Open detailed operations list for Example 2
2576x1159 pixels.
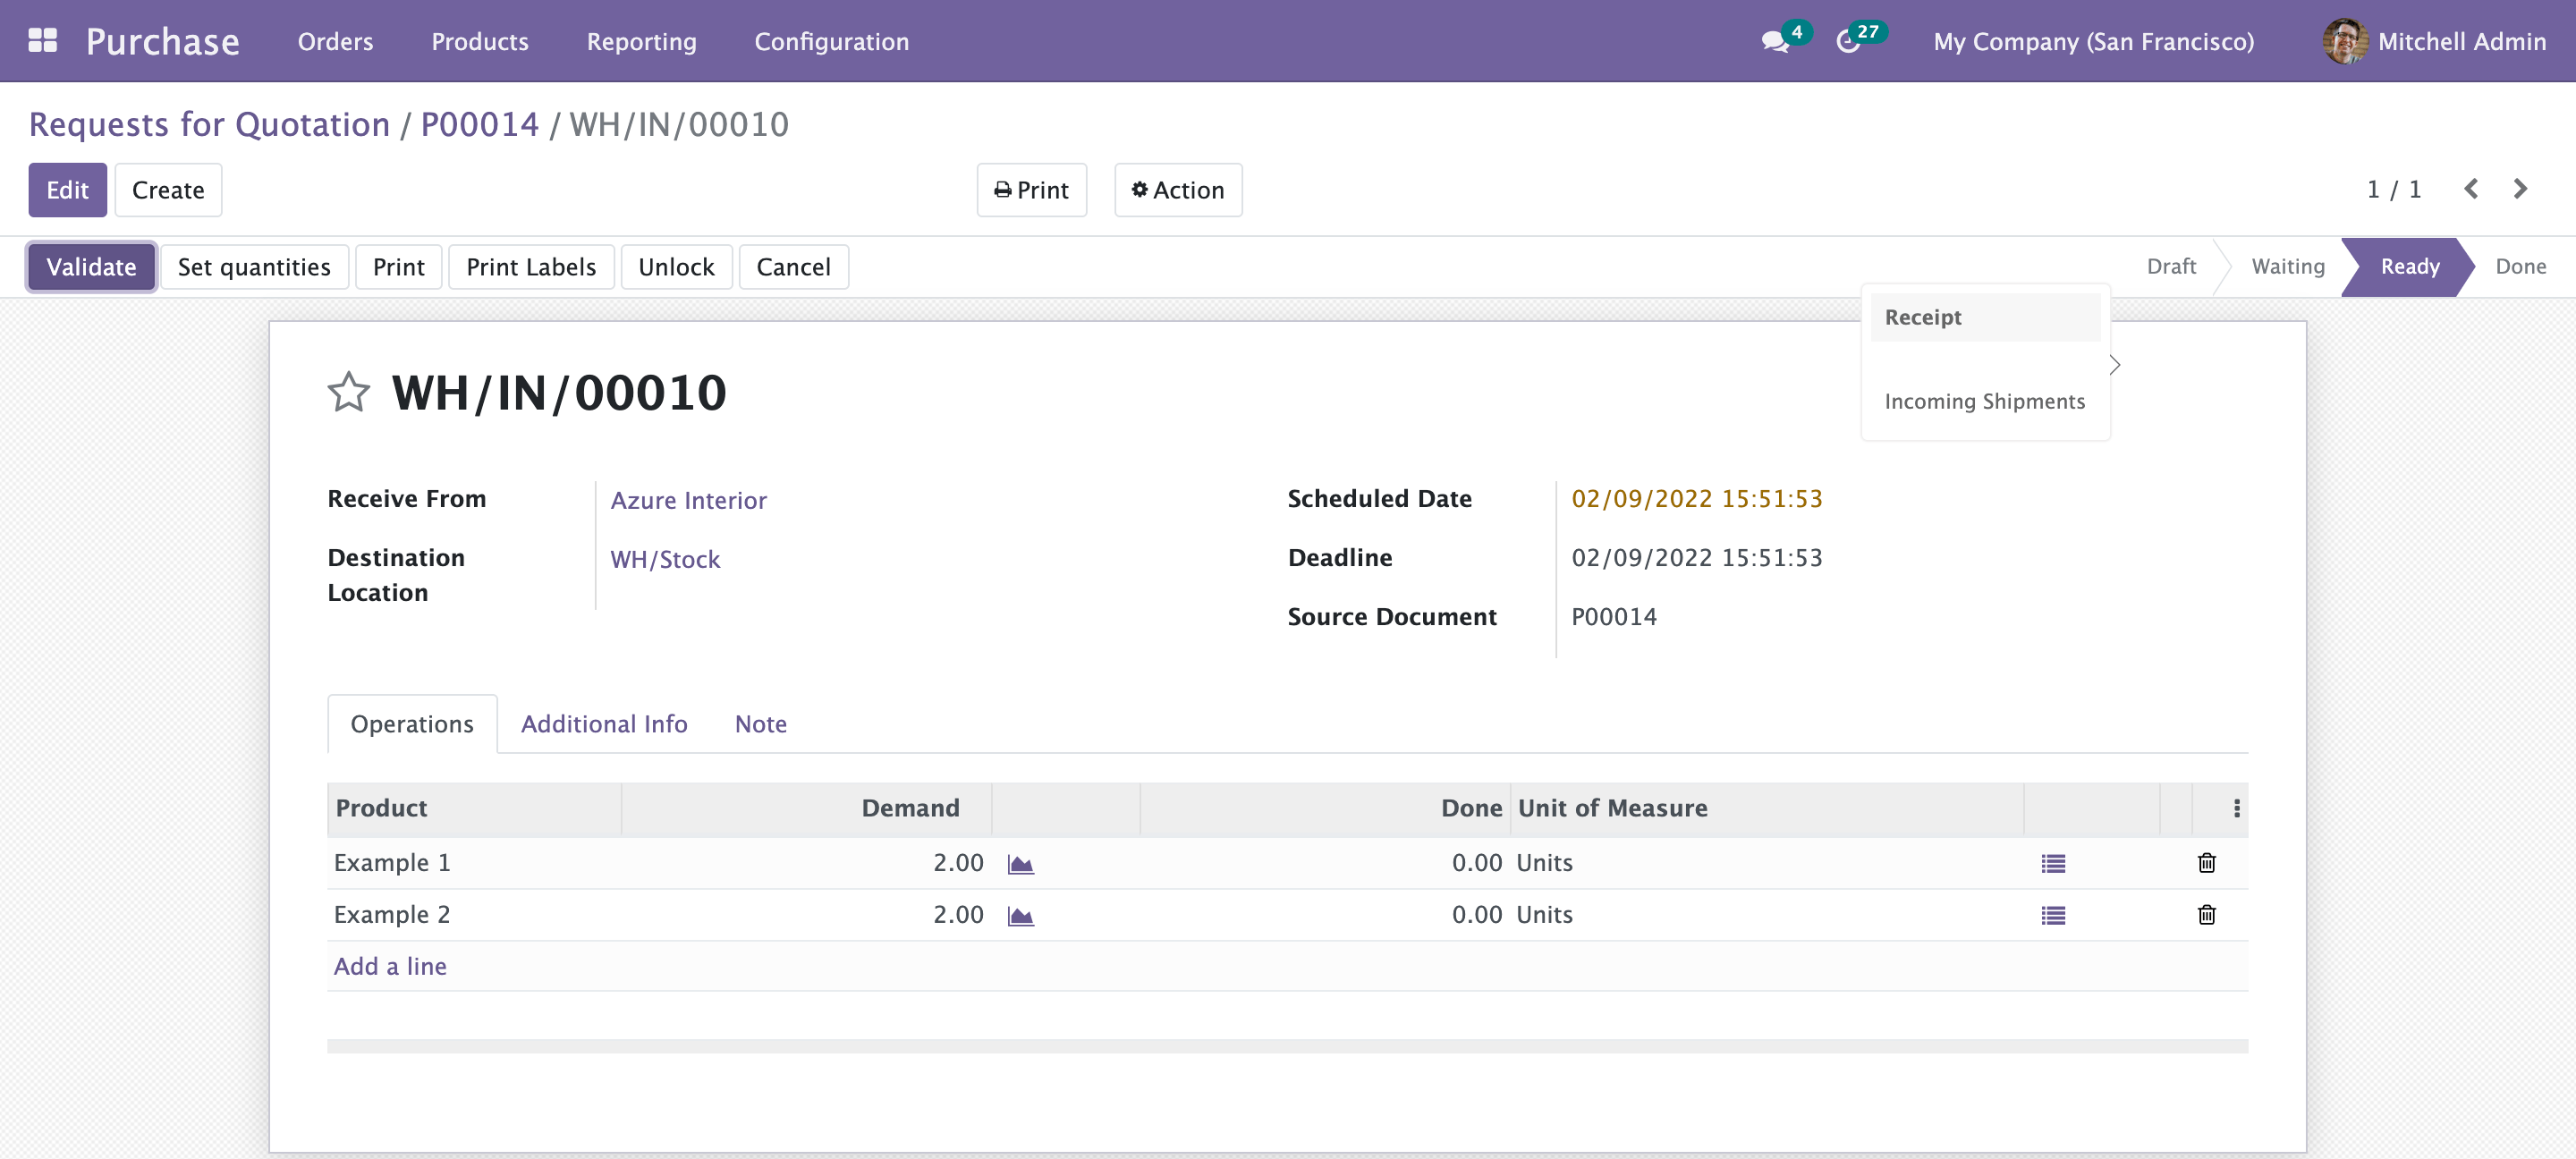tap(2053, 916)
